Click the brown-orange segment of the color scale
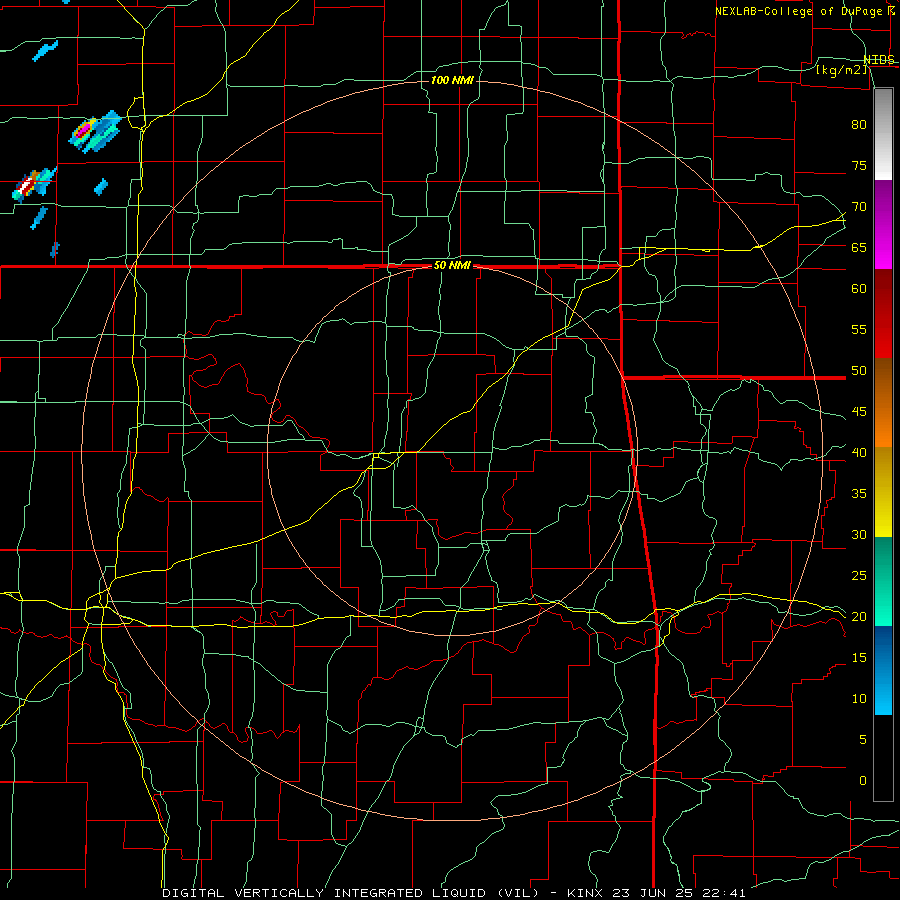This screenshot has width=900, height=900. (883, 403)
